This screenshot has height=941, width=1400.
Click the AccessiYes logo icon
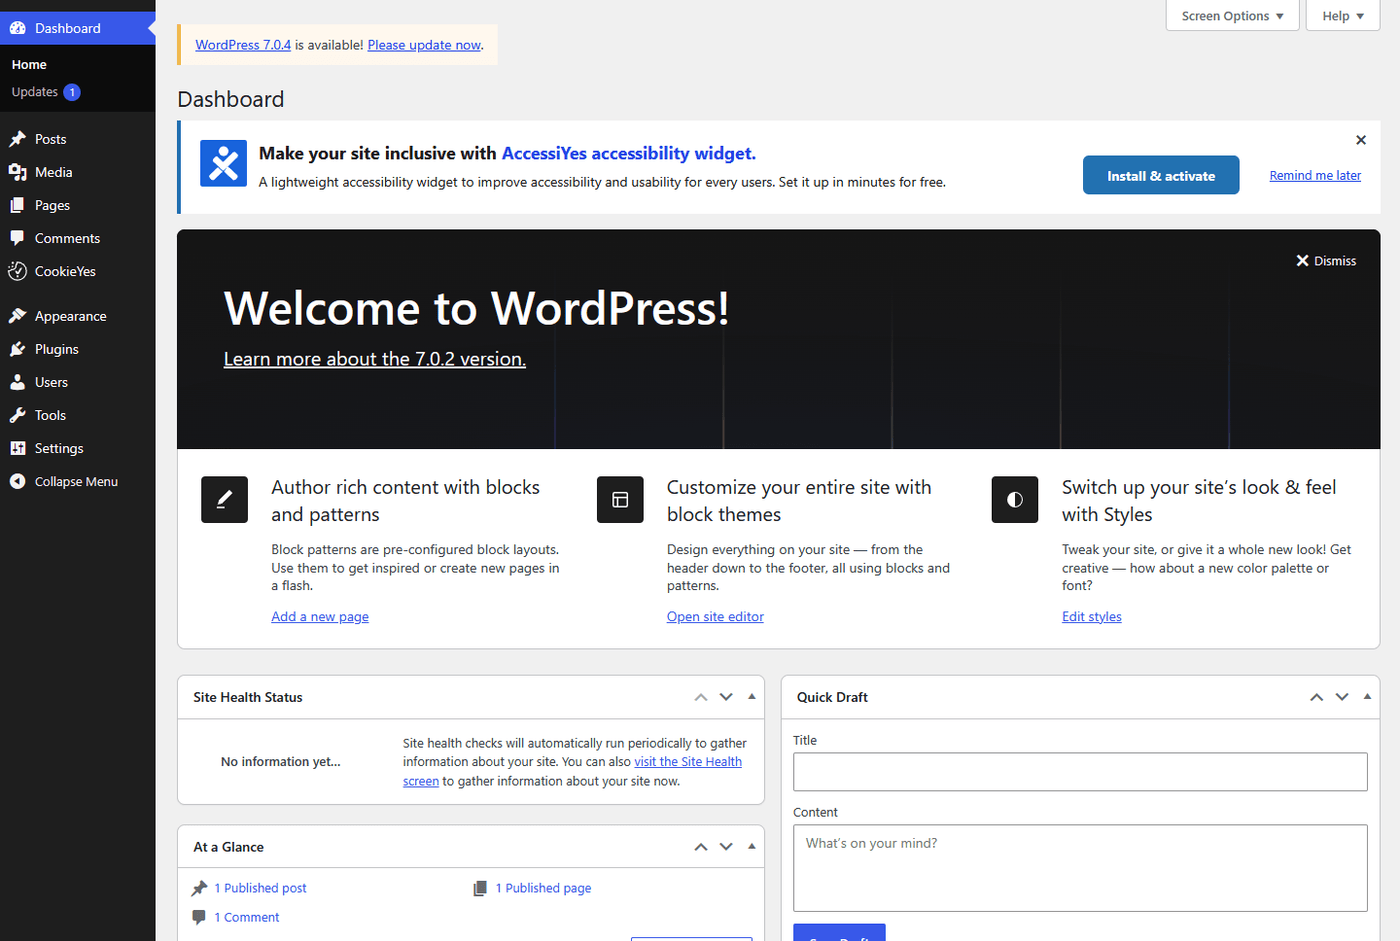(x=223, y=163)
